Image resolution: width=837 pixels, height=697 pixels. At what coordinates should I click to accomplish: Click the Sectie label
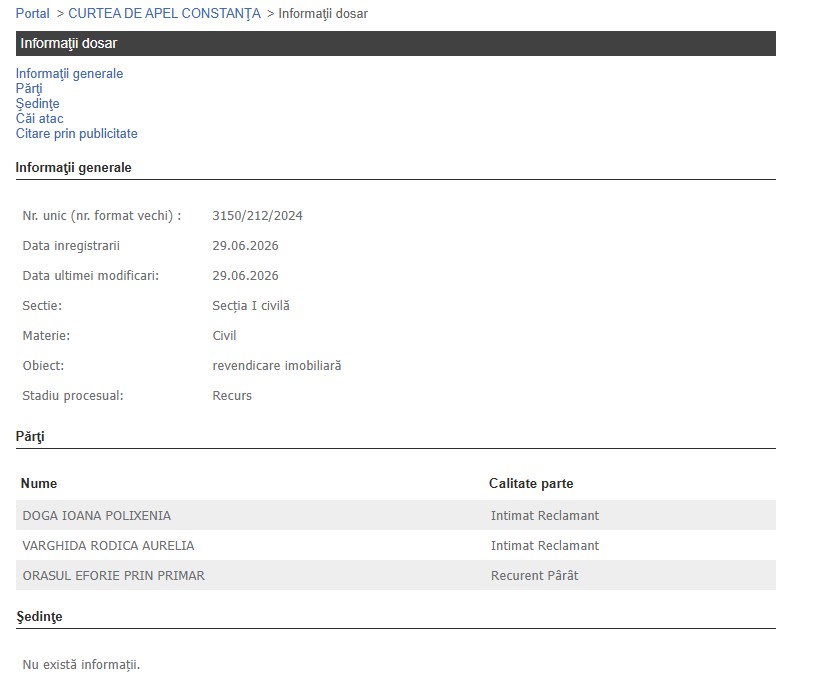click(42, 306)
